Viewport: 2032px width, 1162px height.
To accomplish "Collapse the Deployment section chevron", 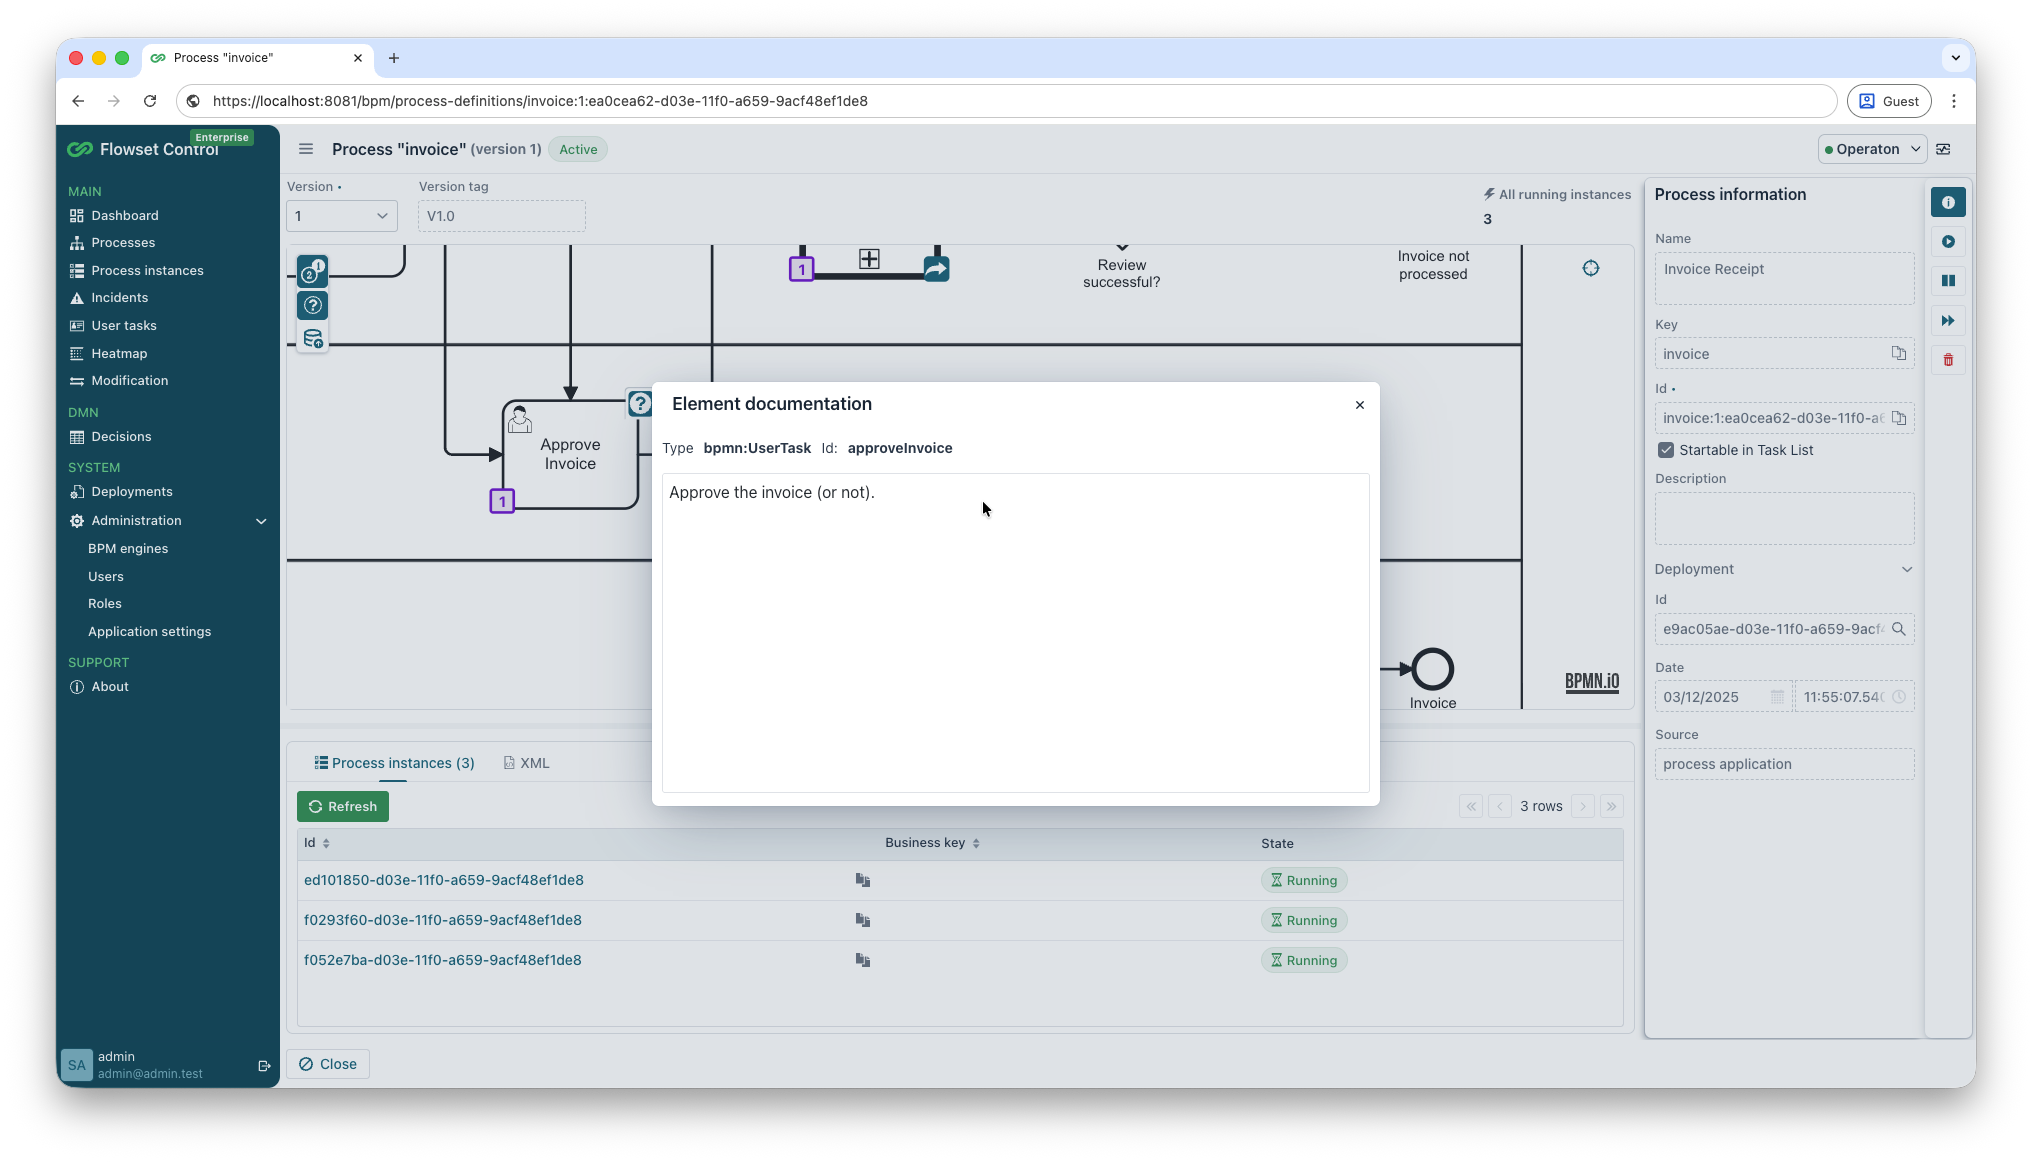I will [x=1907, y=568].
